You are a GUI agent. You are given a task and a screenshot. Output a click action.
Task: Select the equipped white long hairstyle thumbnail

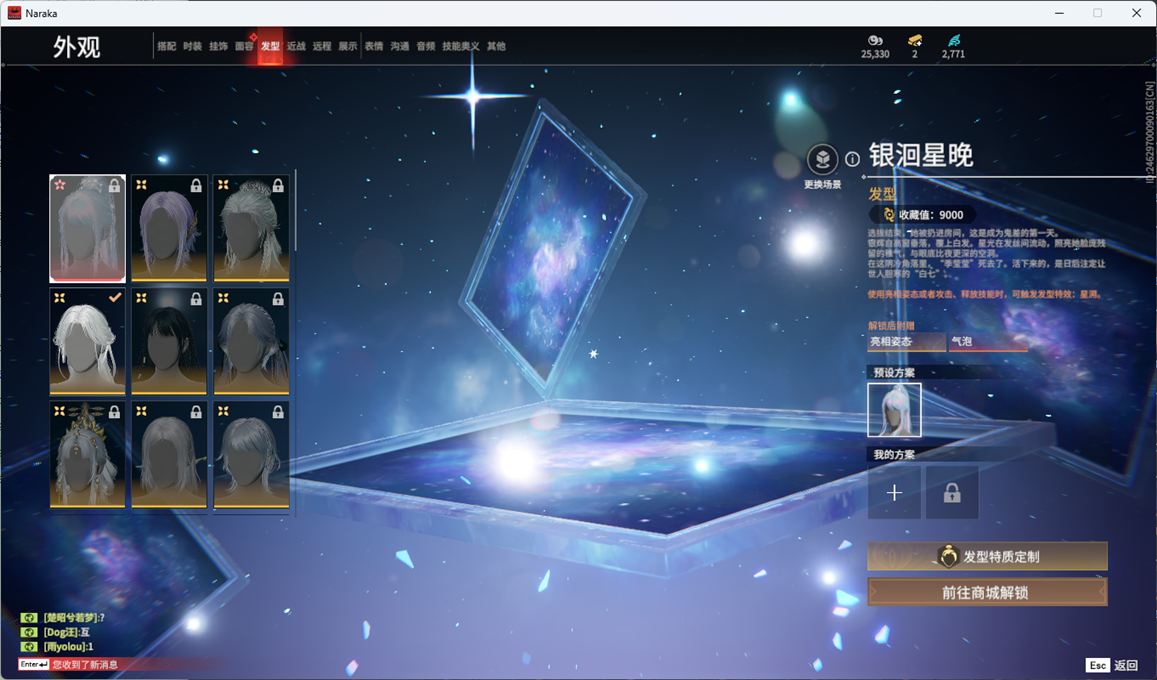(87, 341)
